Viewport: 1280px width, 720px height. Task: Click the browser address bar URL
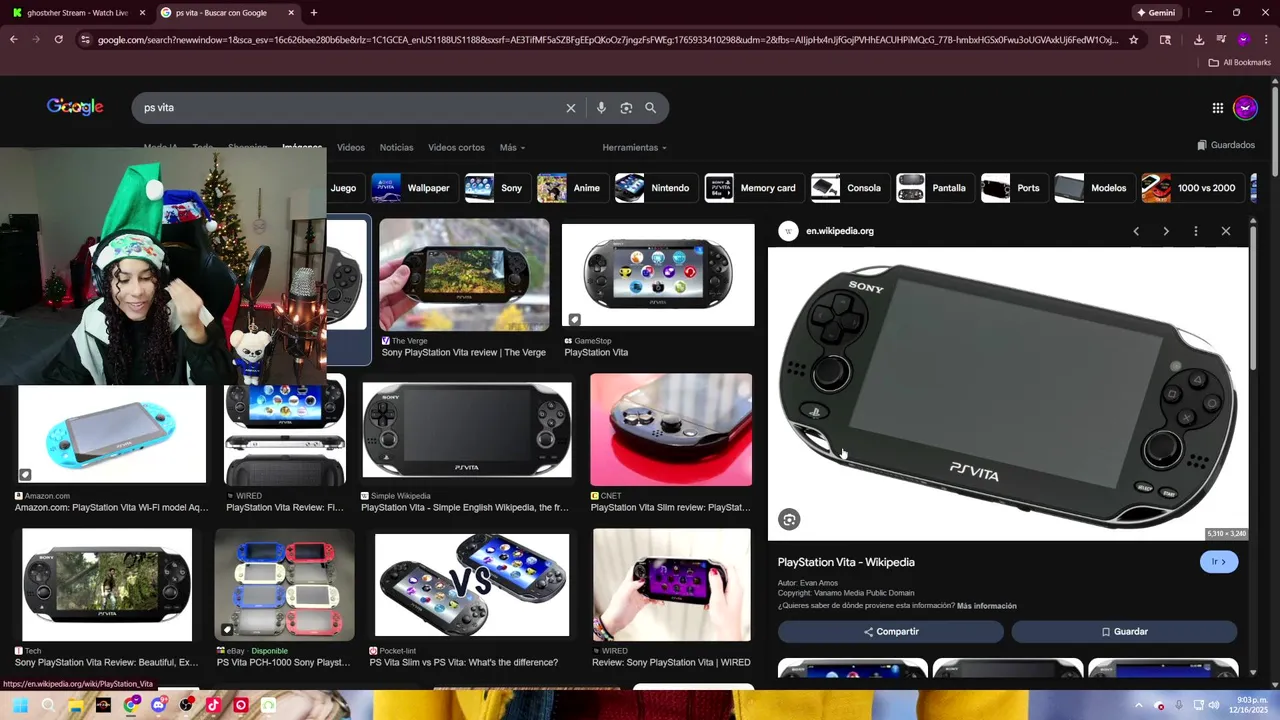[x=607, y=40]
